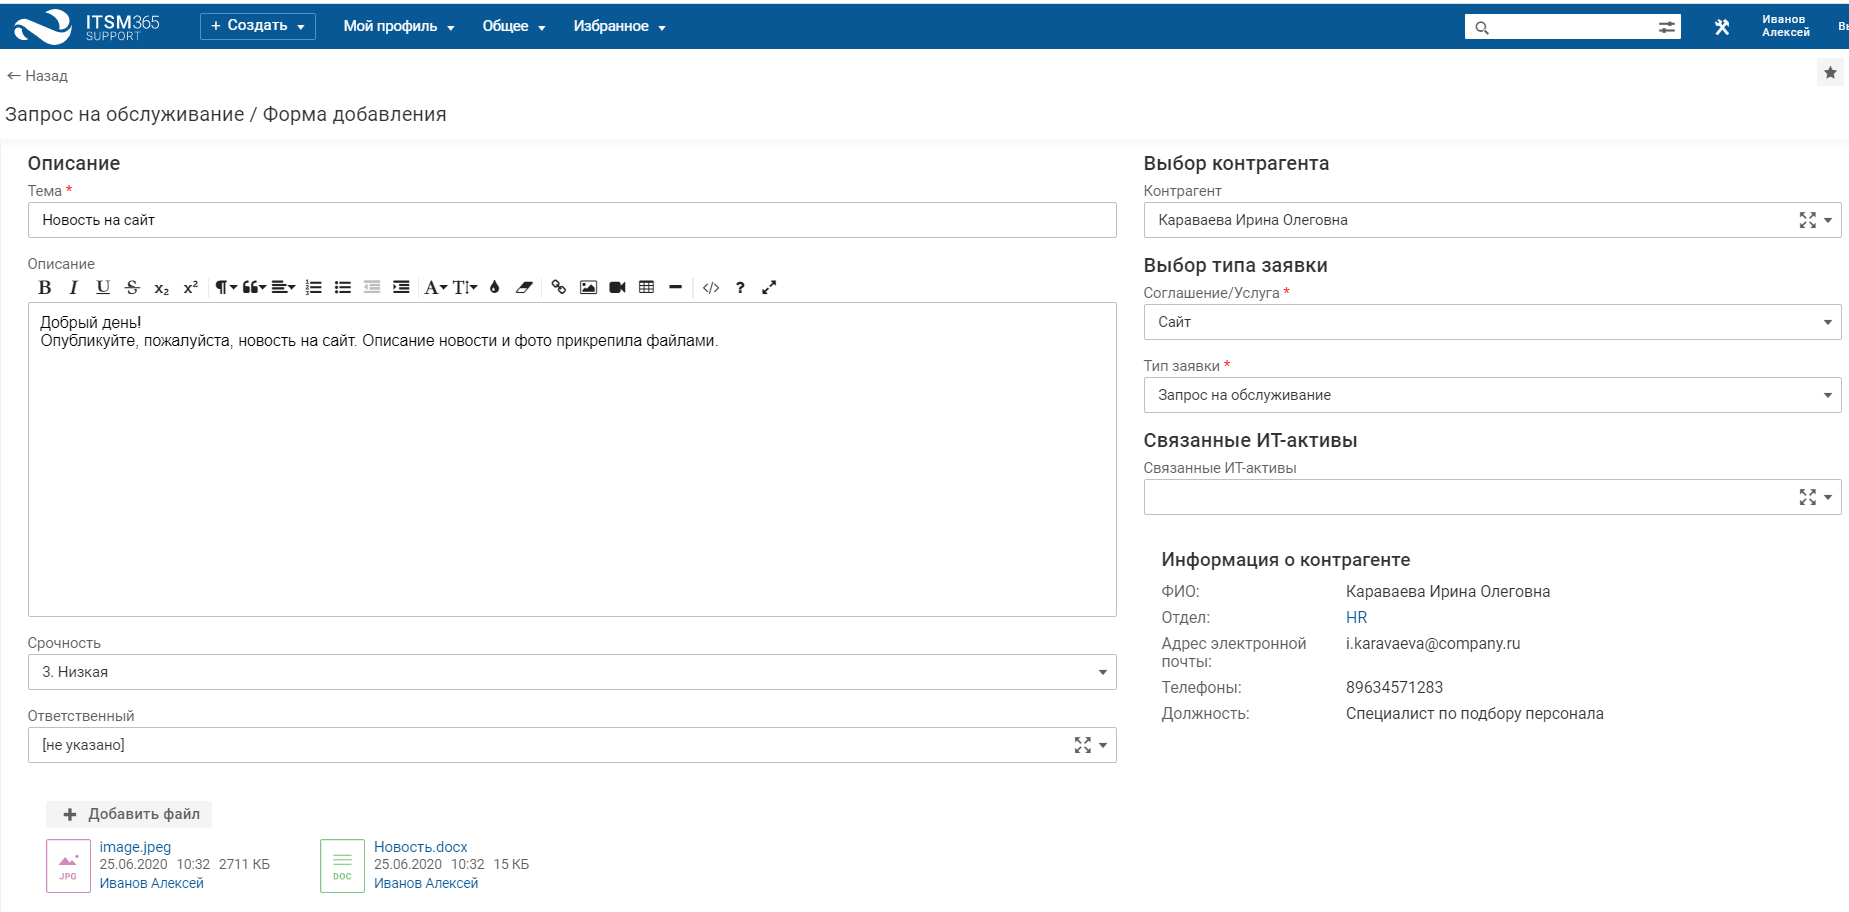Insert ordered numbered list
This screenshot has height=912, width=1849.
pos(313,288)
